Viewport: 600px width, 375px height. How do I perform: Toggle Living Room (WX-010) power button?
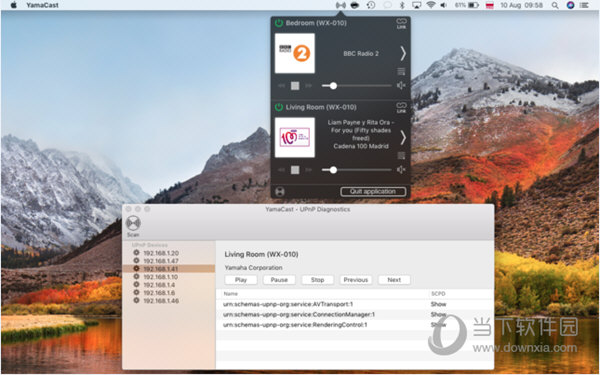click(279, 107)
